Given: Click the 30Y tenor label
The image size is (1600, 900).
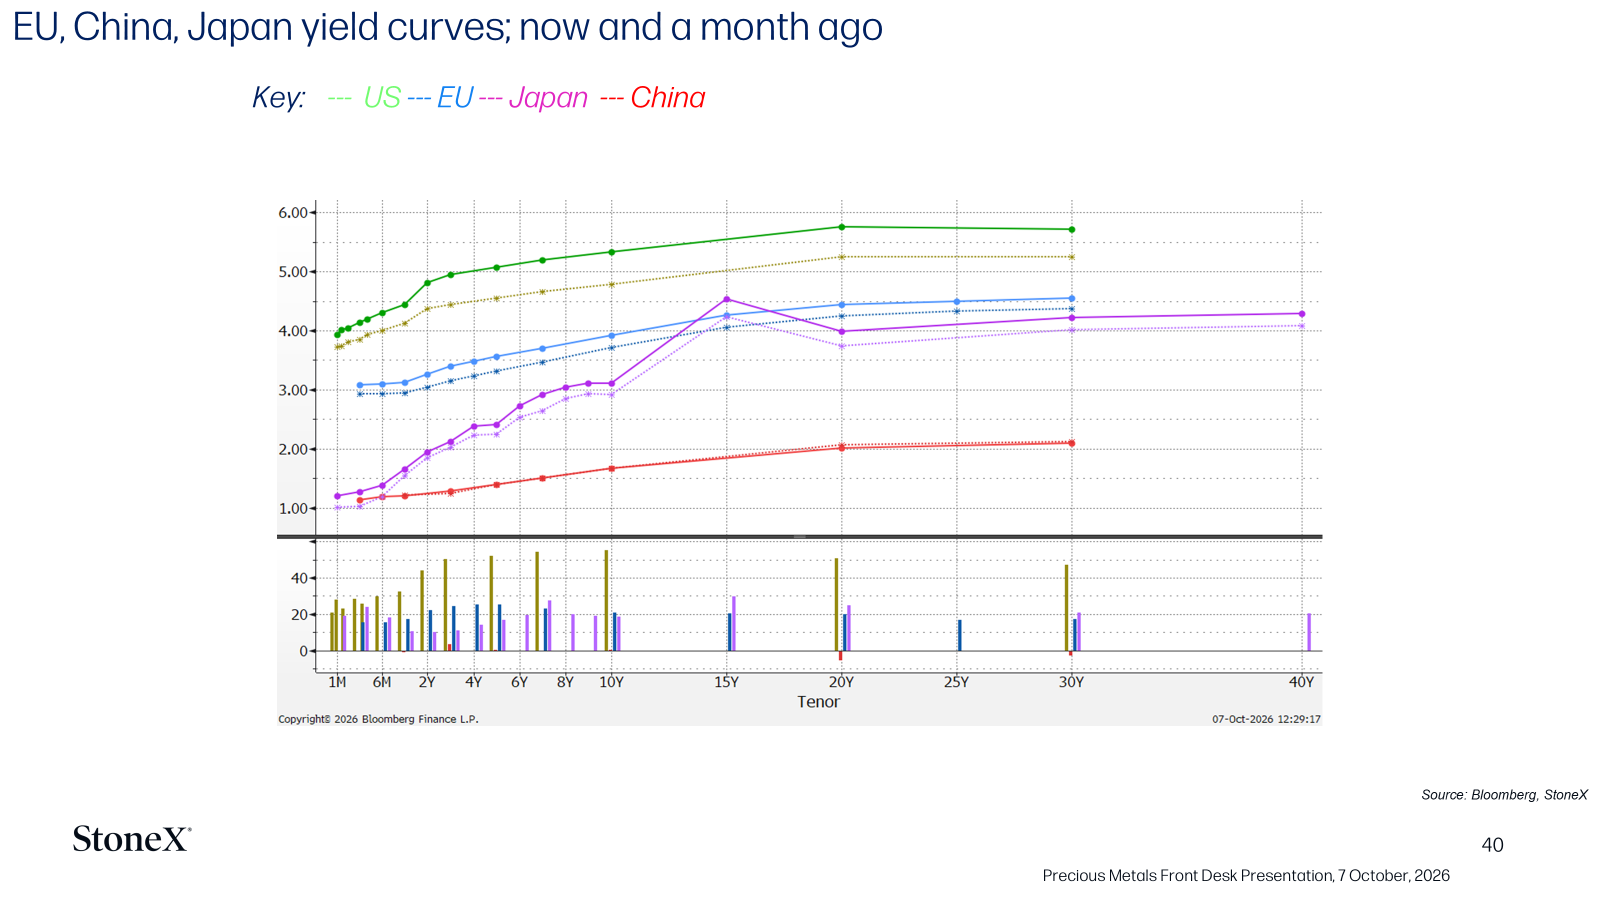Looking at the screenshot, I should pyautogui.click(x=1071, y=682).
